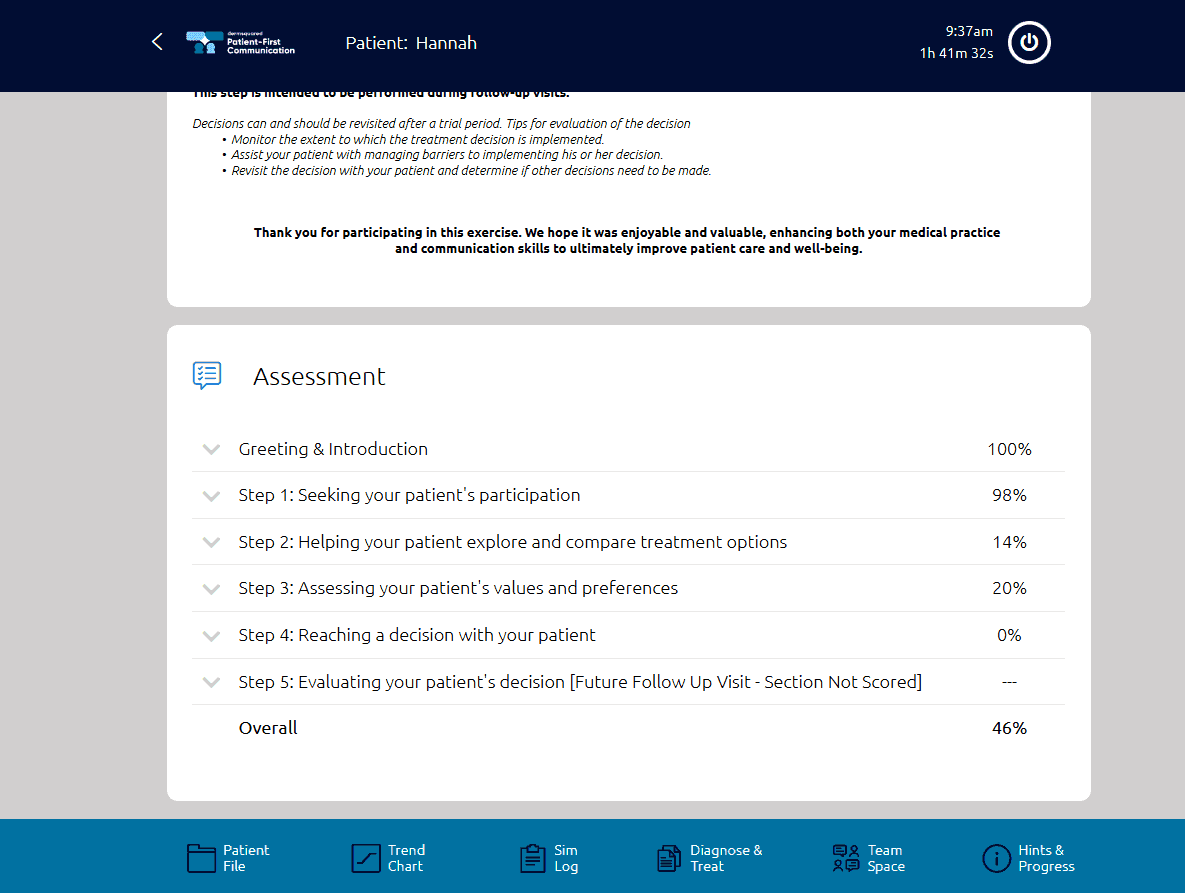Viewport: 1185px width, 893px height.
Task: Select the Step 4 row title text
Action: coord(416,635)
